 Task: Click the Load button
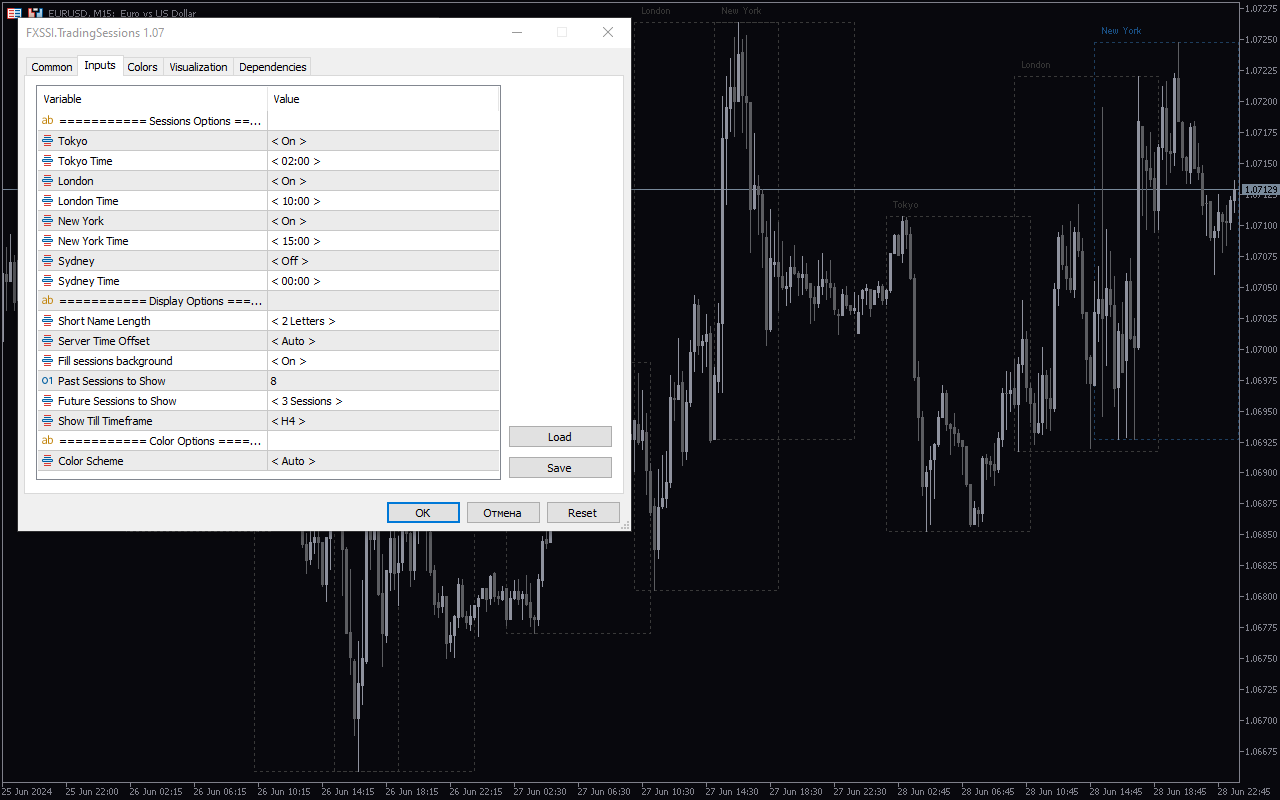[560, 437]
